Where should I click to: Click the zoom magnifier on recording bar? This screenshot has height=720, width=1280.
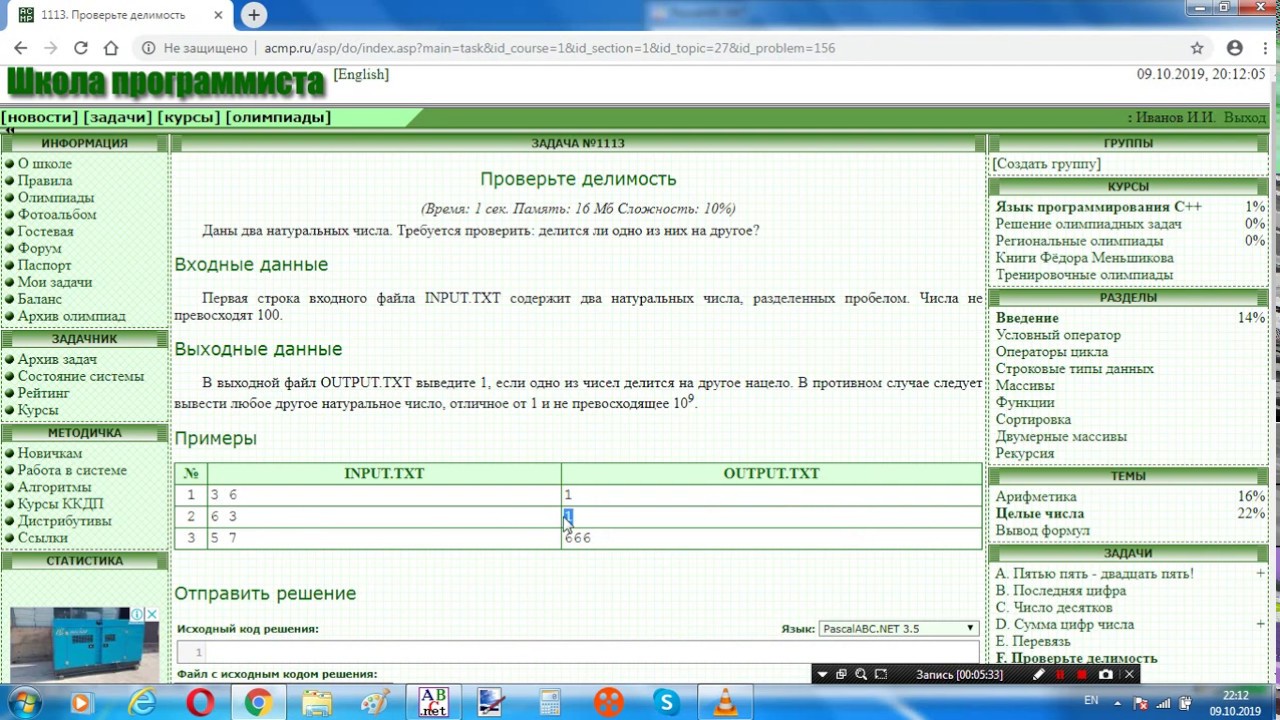pos(861,675)
